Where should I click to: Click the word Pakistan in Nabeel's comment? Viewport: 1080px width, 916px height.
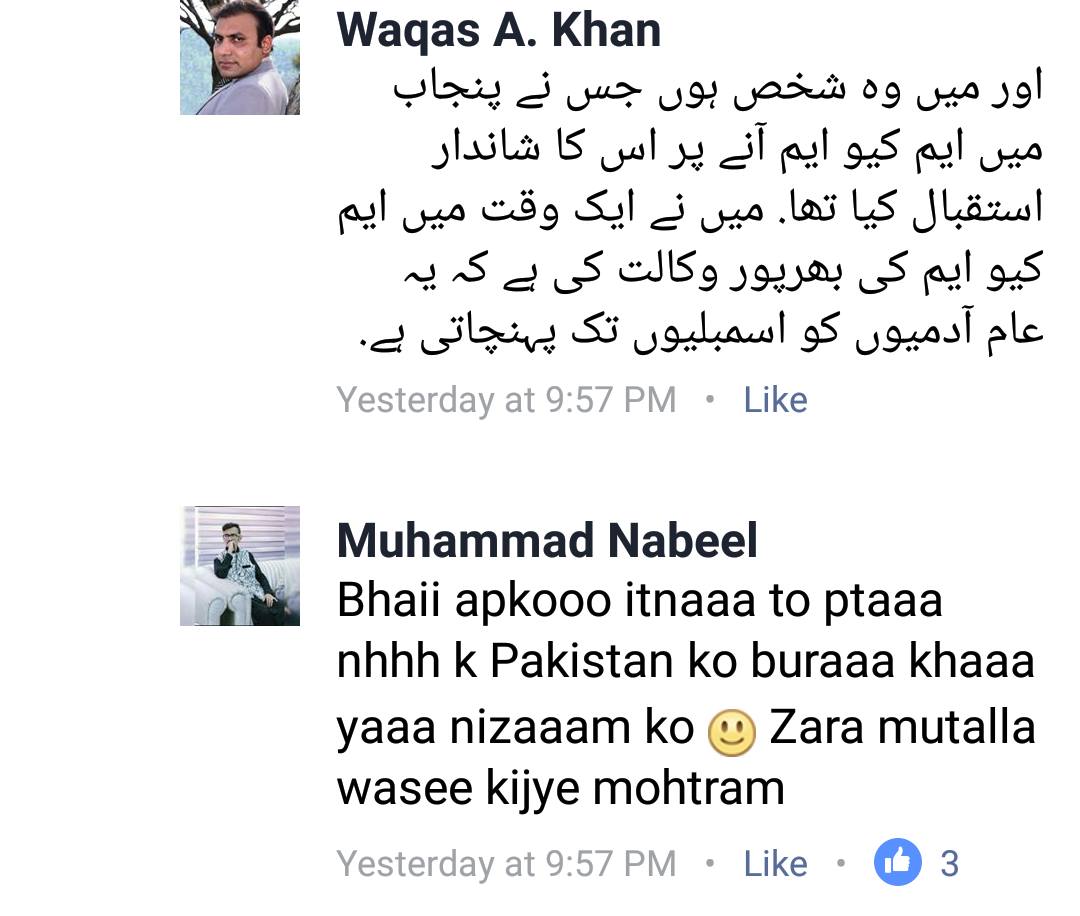(583, 661)
